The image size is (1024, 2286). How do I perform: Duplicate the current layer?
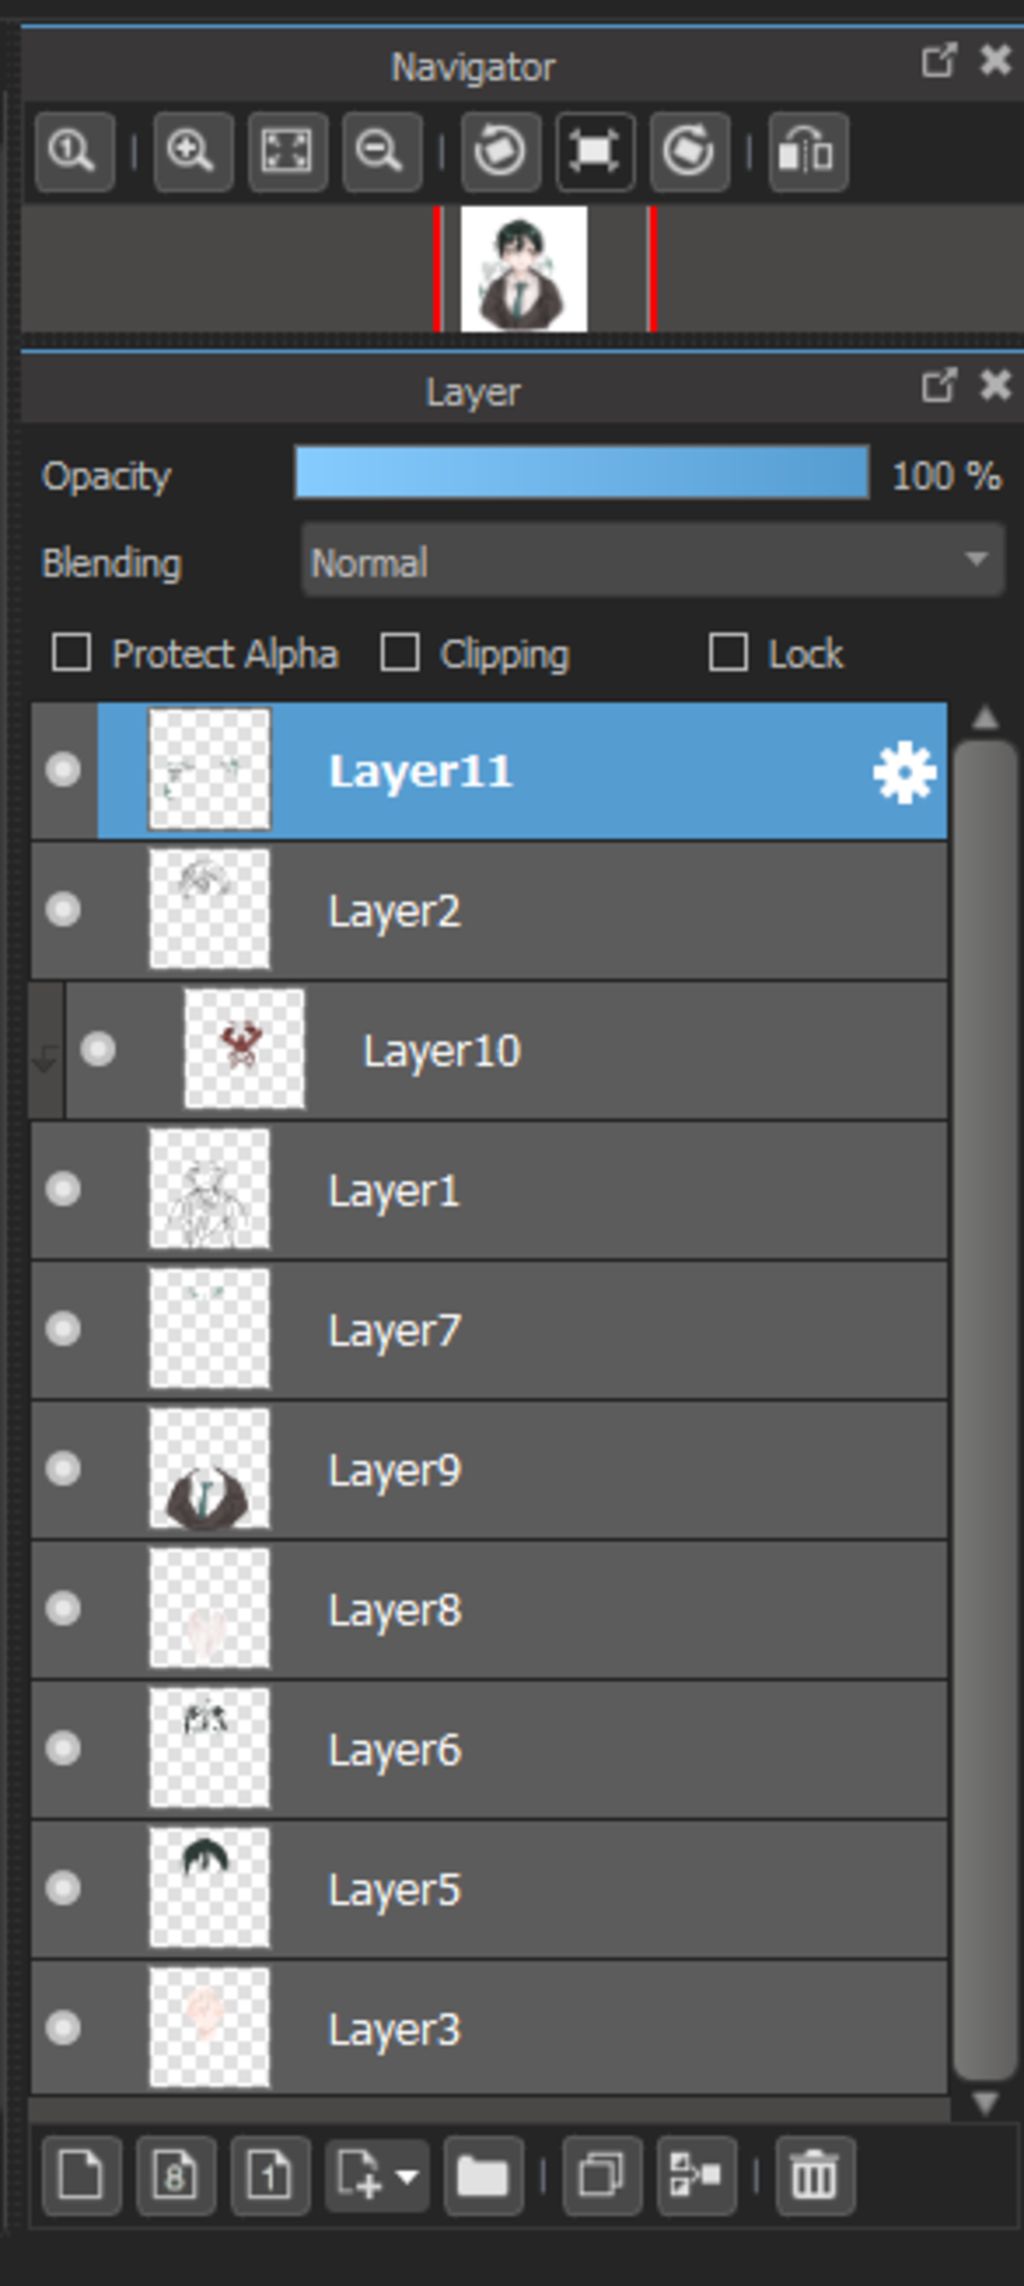click(601, 2175)
